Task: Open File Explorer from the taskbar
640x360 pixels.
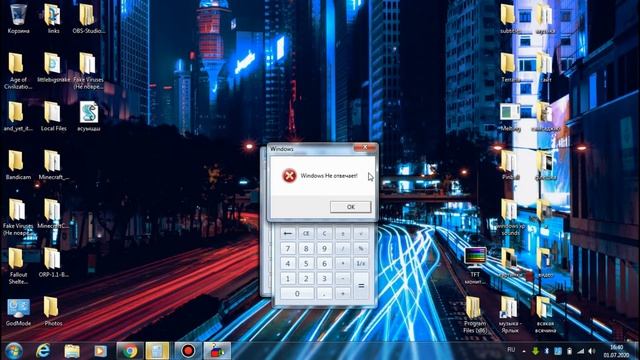Action: (x=72, y=351)
